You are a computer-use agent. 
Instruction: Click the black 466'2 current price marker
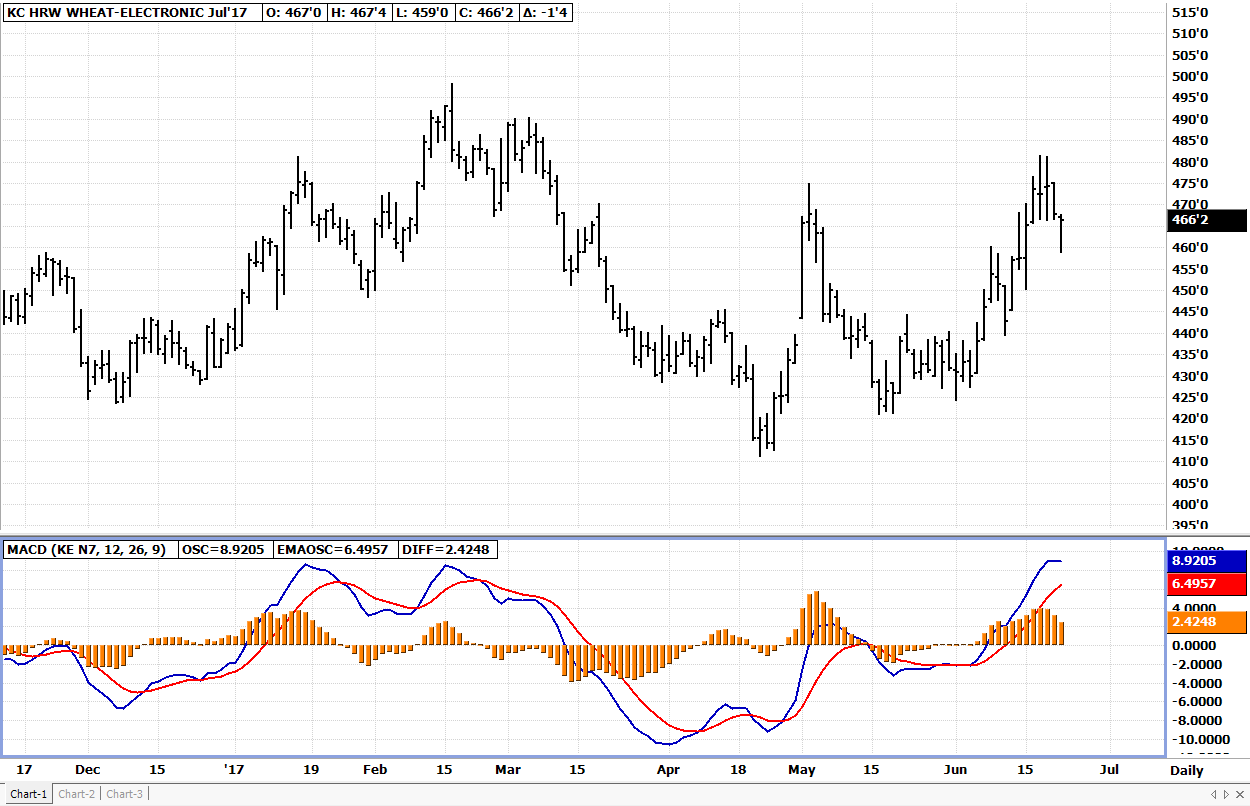click(1207, 221)
